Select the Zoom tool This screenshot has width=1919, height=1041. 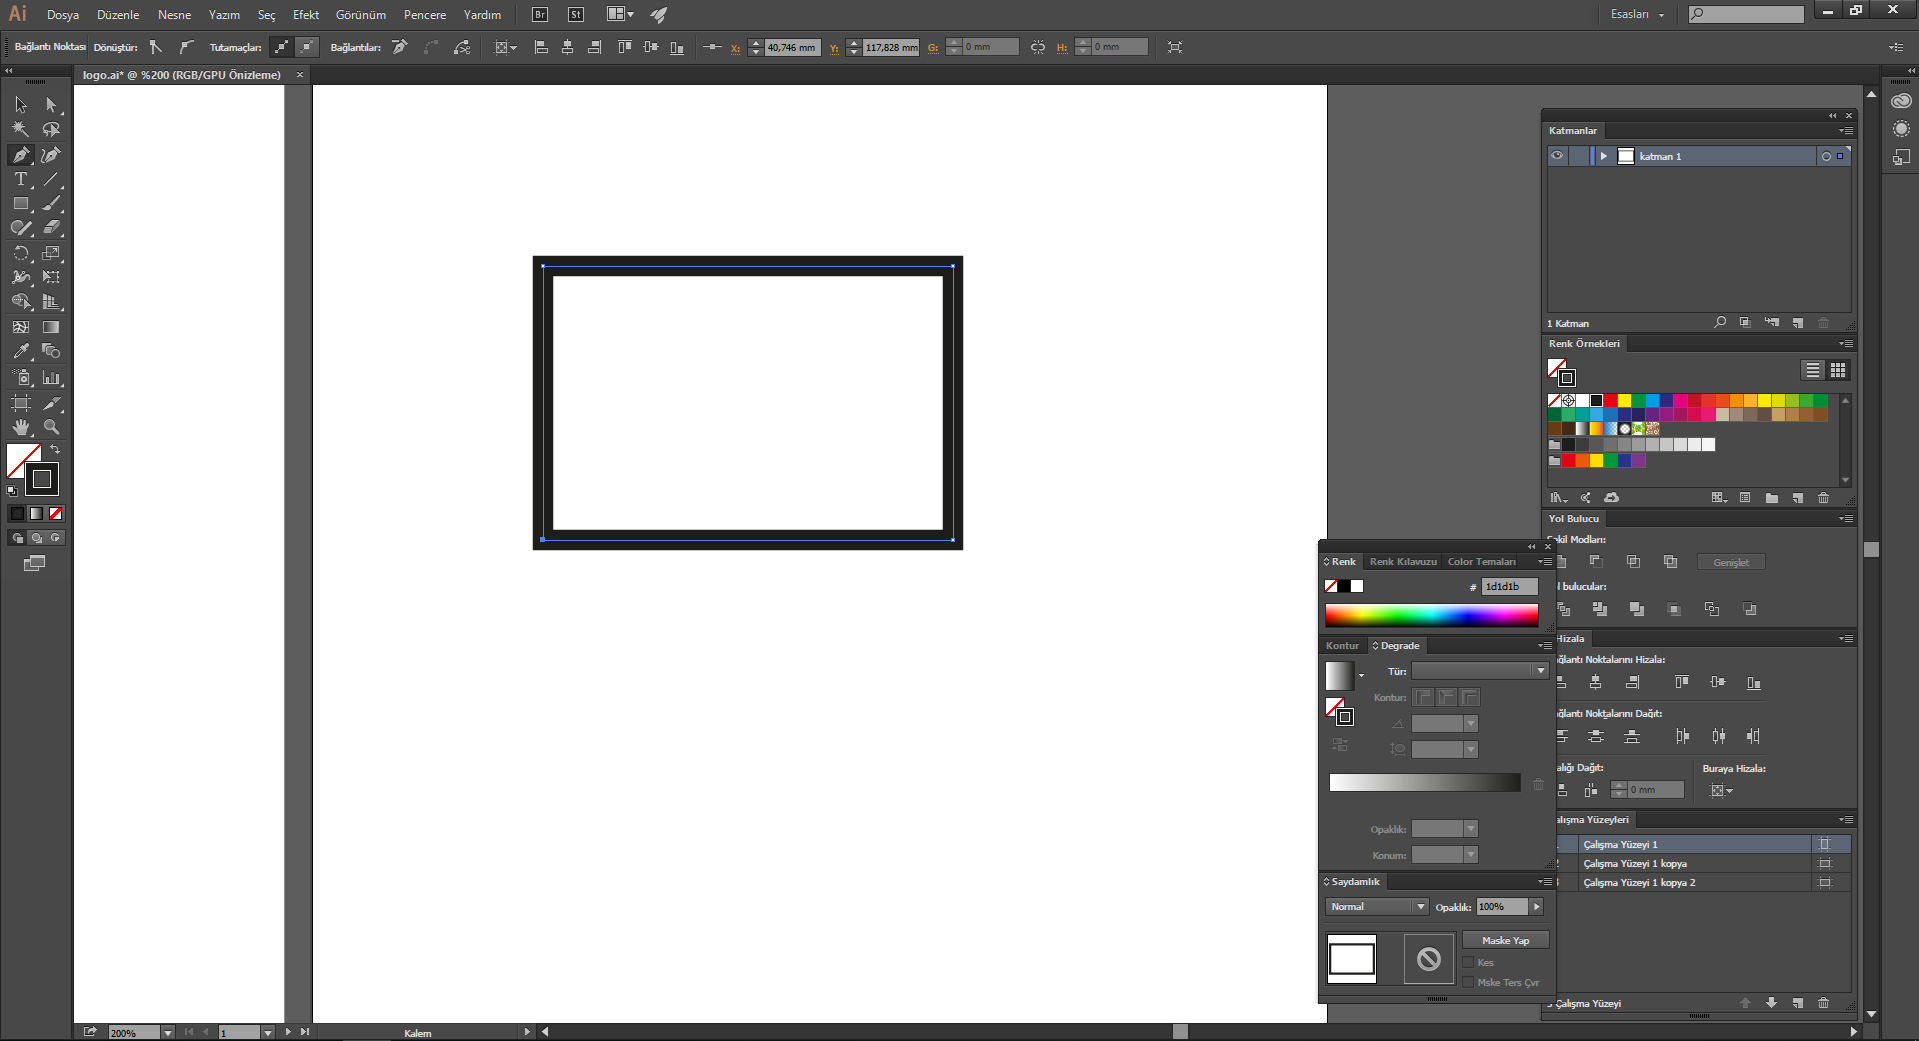pyautogui.click(x=51, y=427)
